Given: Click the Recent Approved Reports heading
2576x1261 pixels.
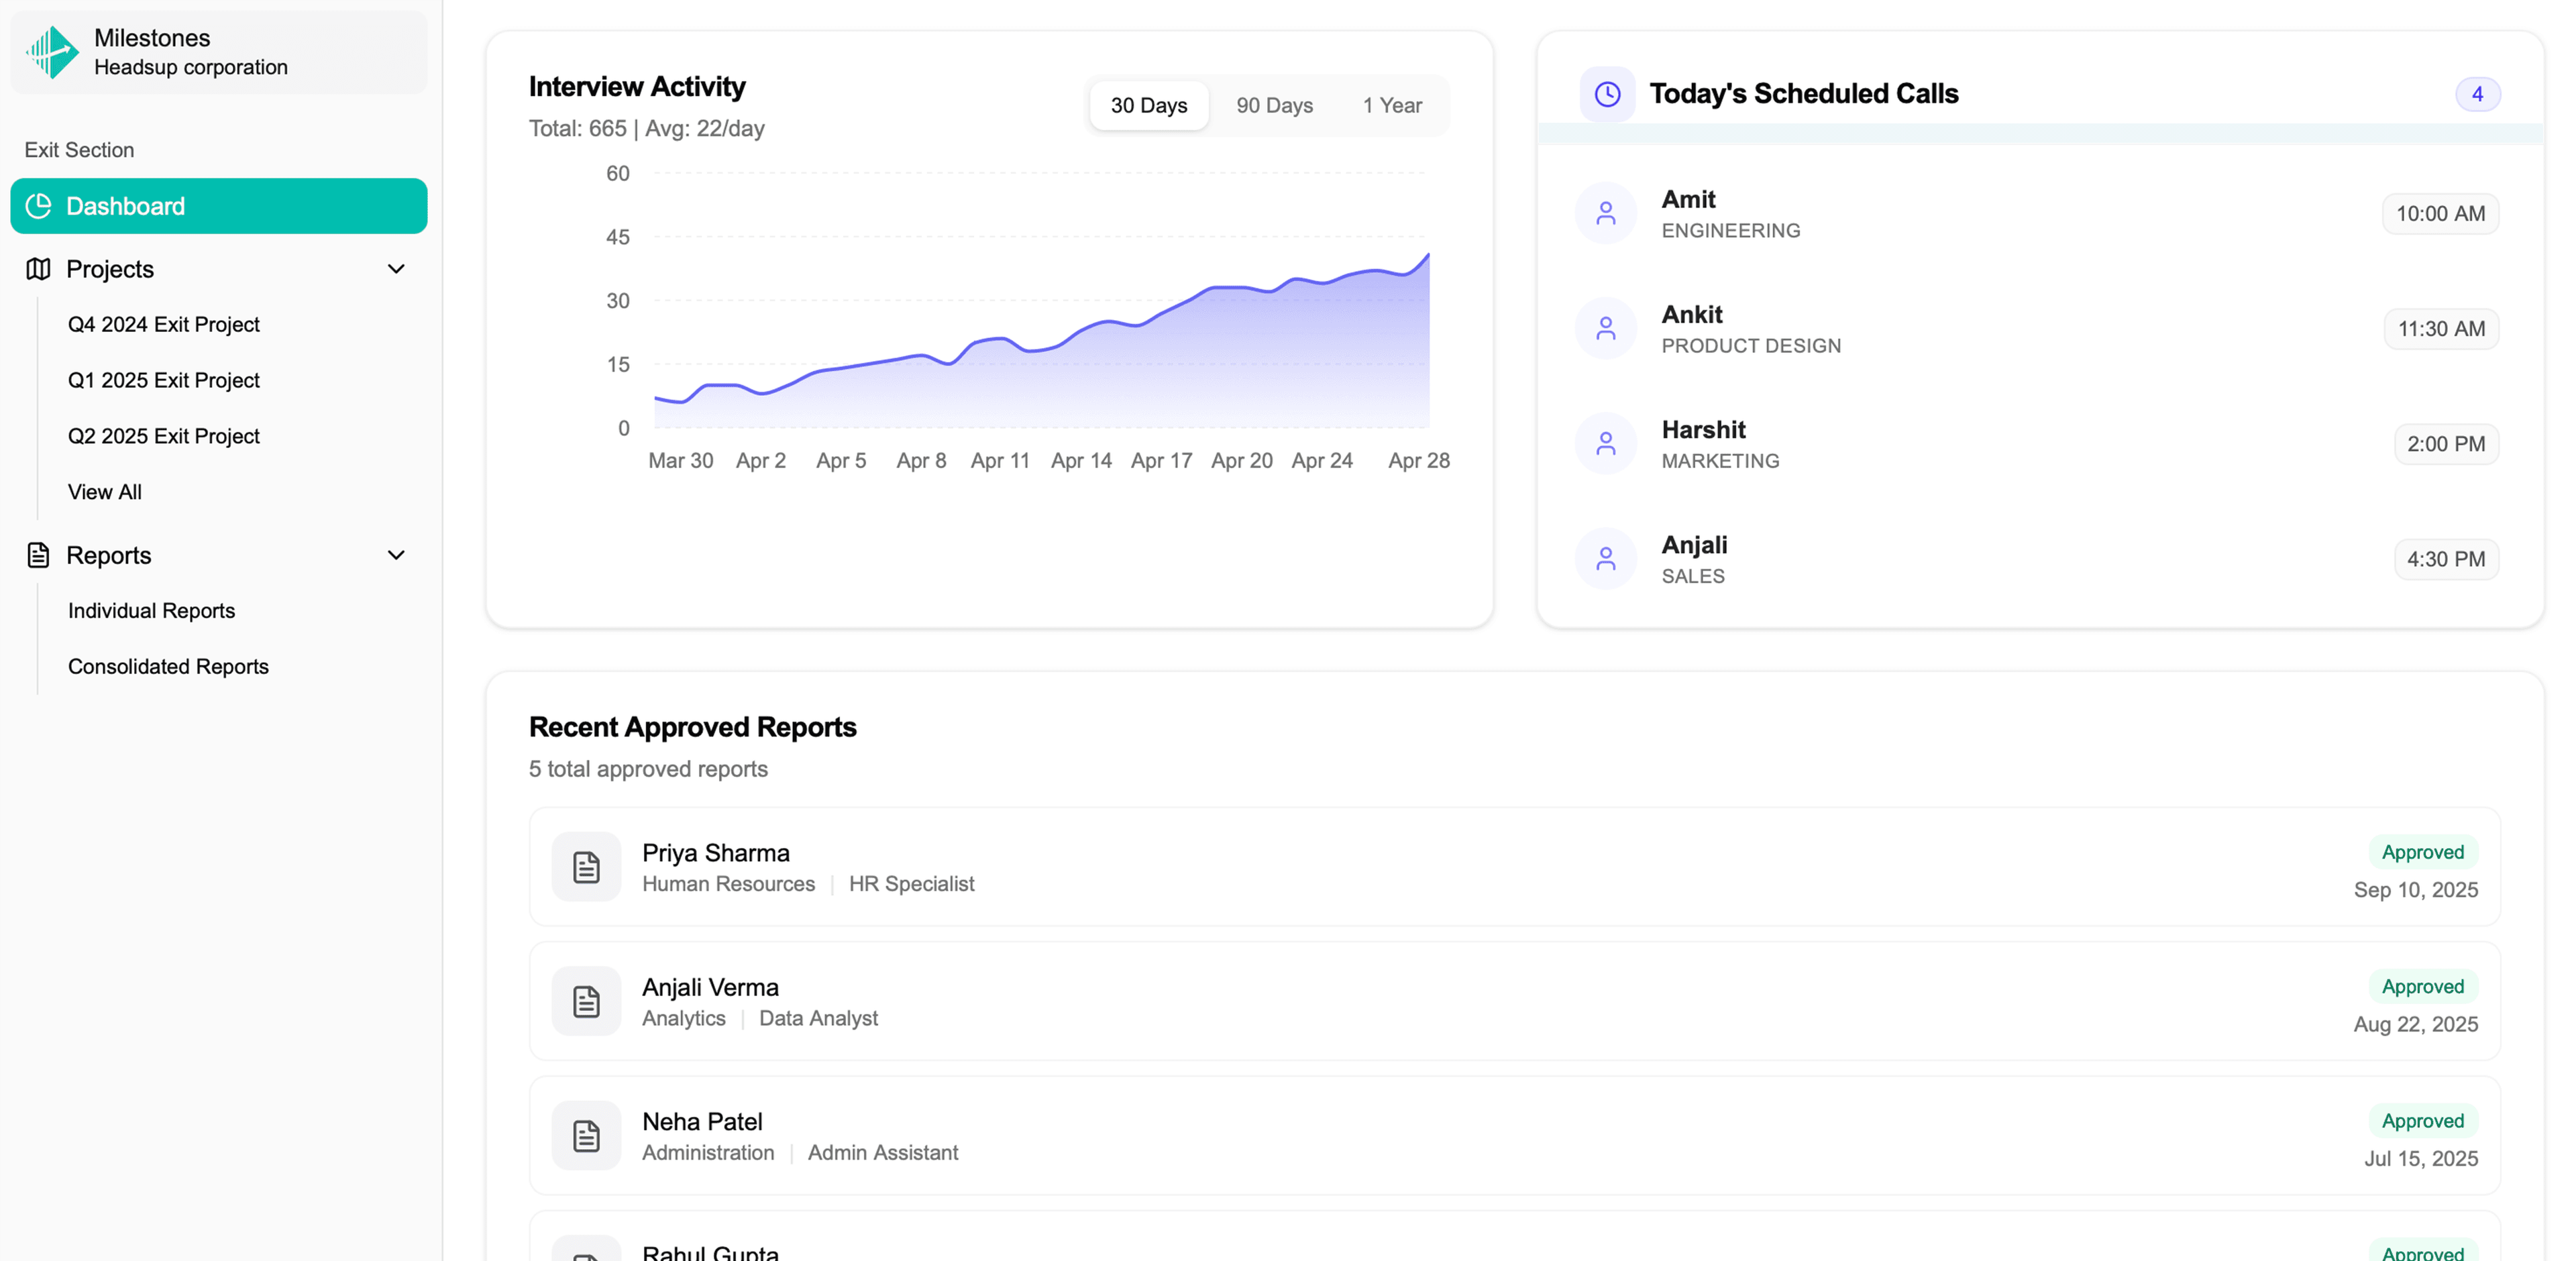Looking at the screenshot, I should pyautogui.click(x=692, y=727).
